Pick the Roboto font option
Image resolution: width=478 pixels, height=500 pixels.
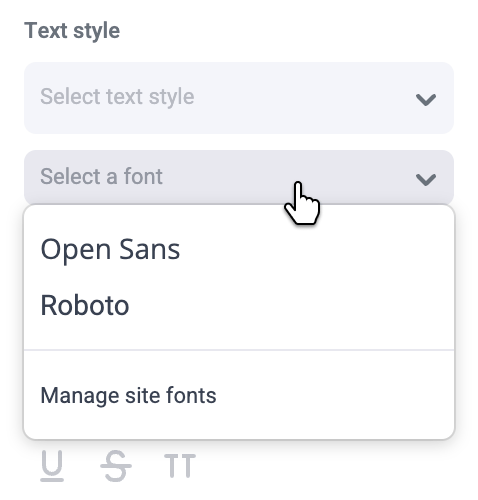coord(85,305)
